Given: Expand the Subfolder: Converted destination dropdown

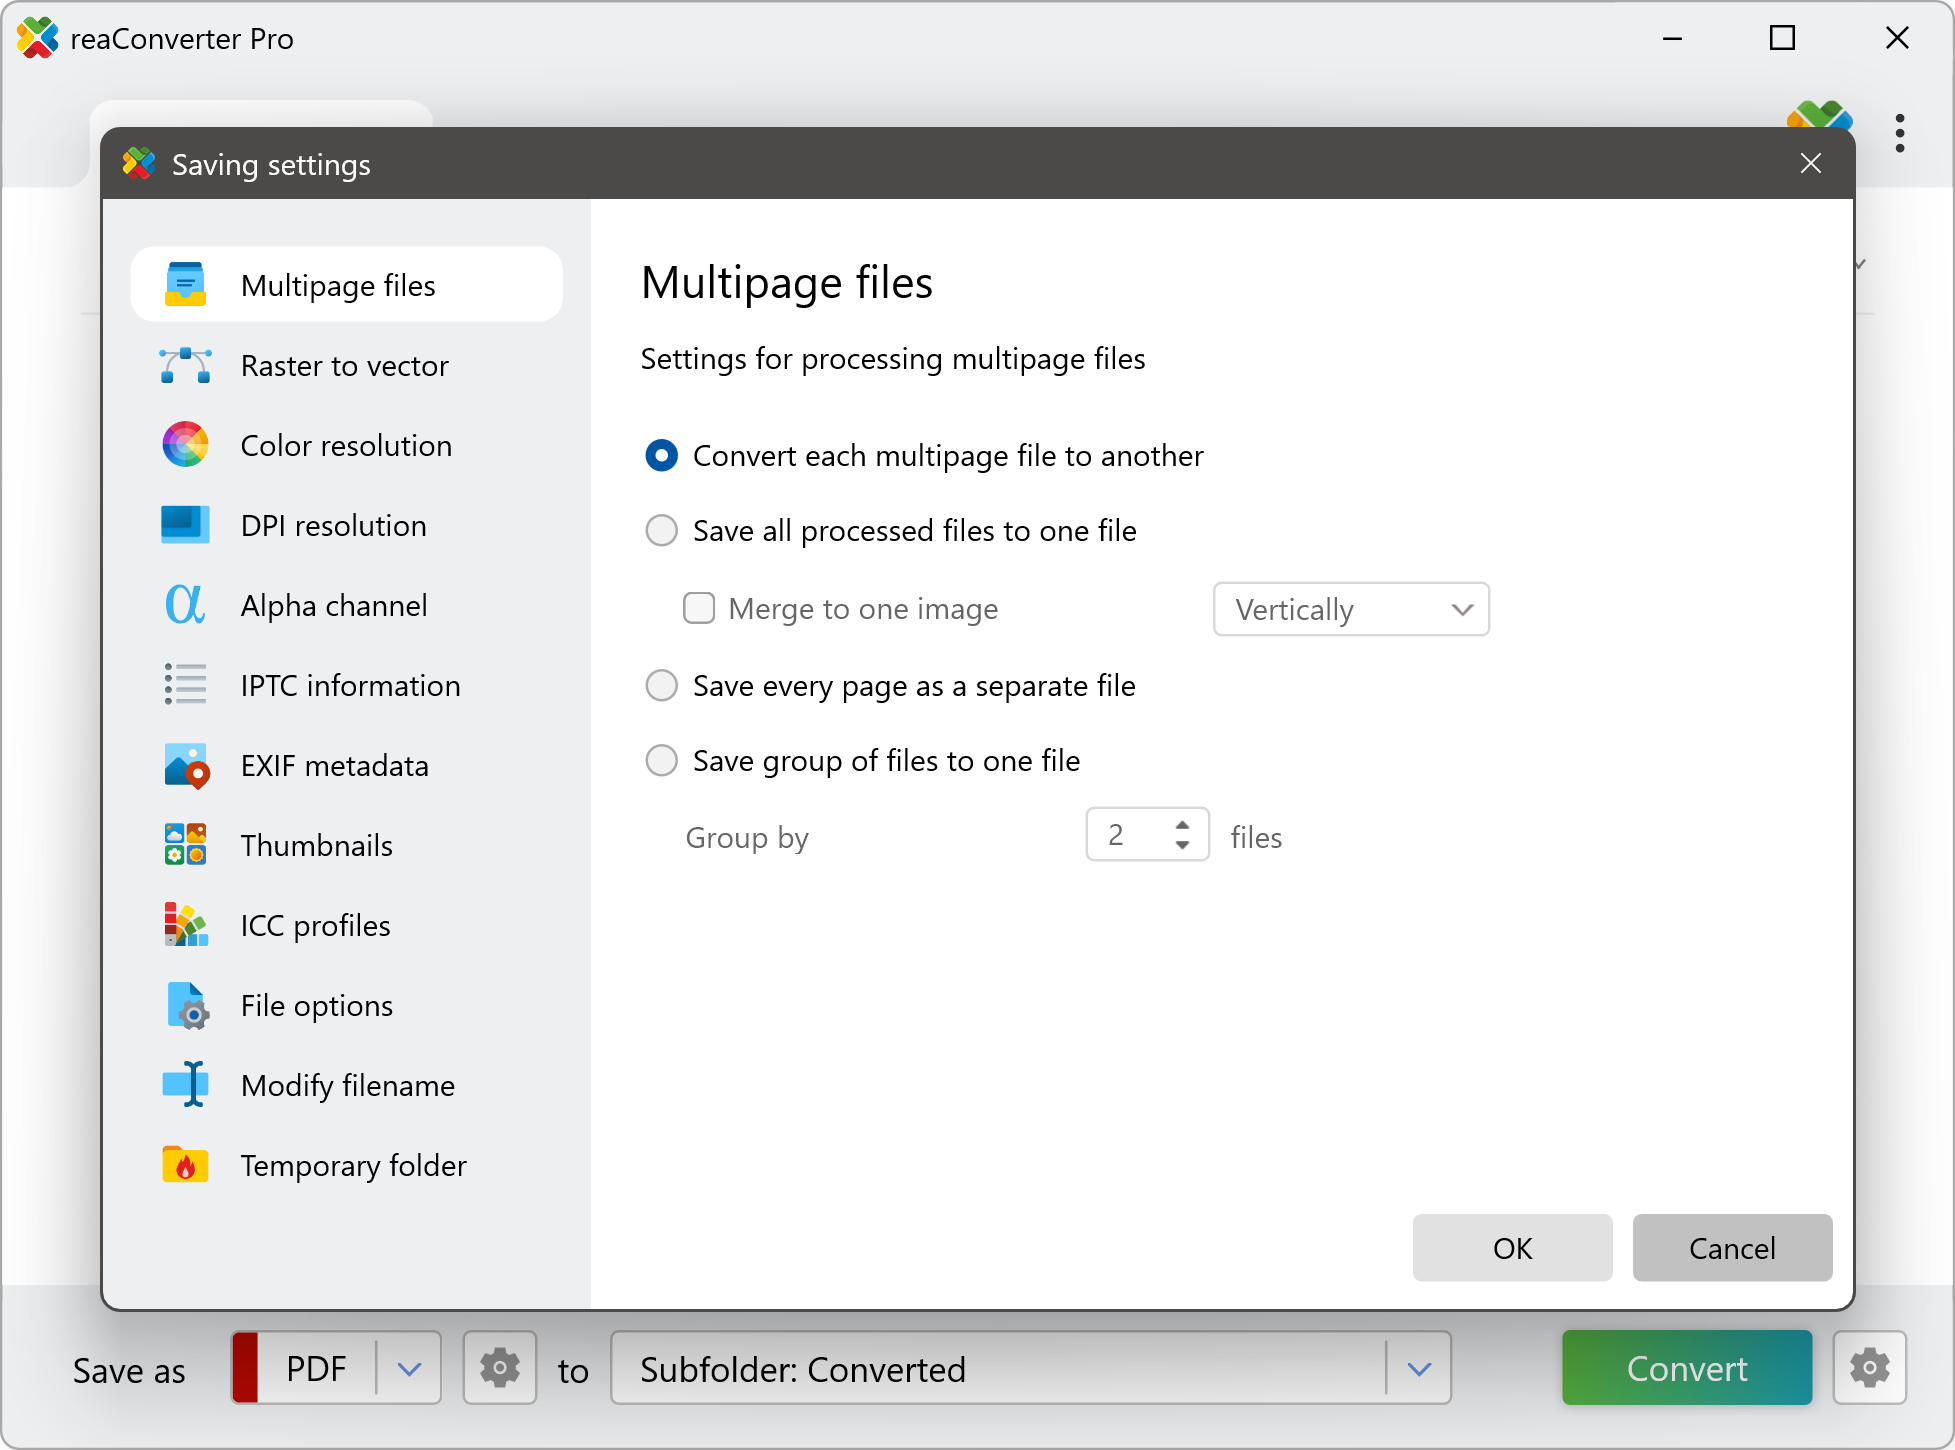Looking at the screenshot, I should point(1419,1368).
